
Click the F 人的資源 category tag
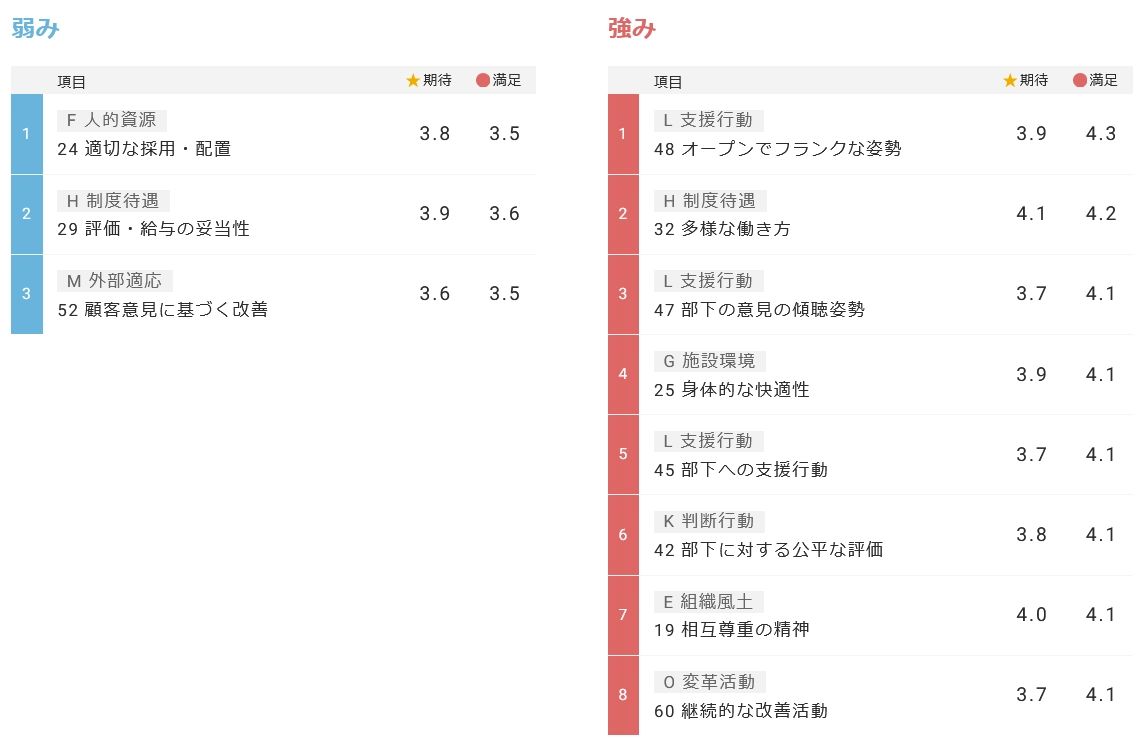click(x=111, y=120)
